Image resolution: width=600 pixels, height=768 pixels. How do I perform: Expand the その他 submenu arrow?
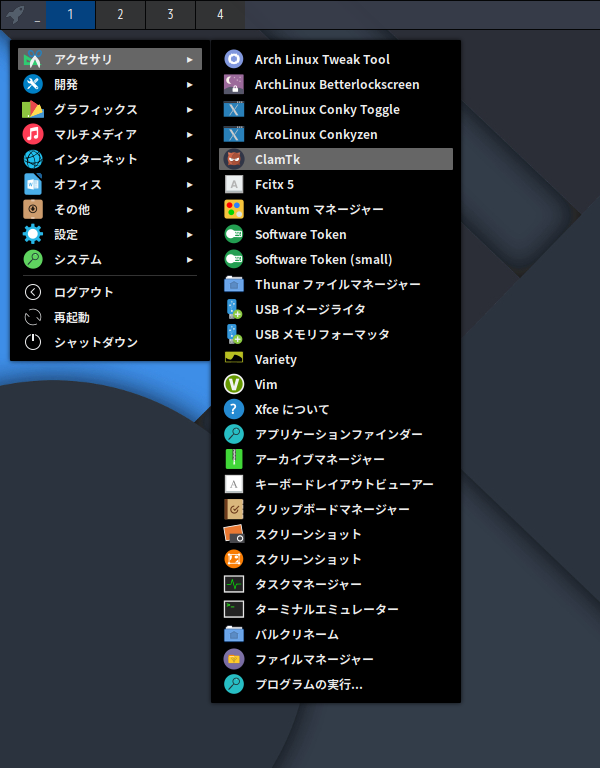tap(190, 210)
